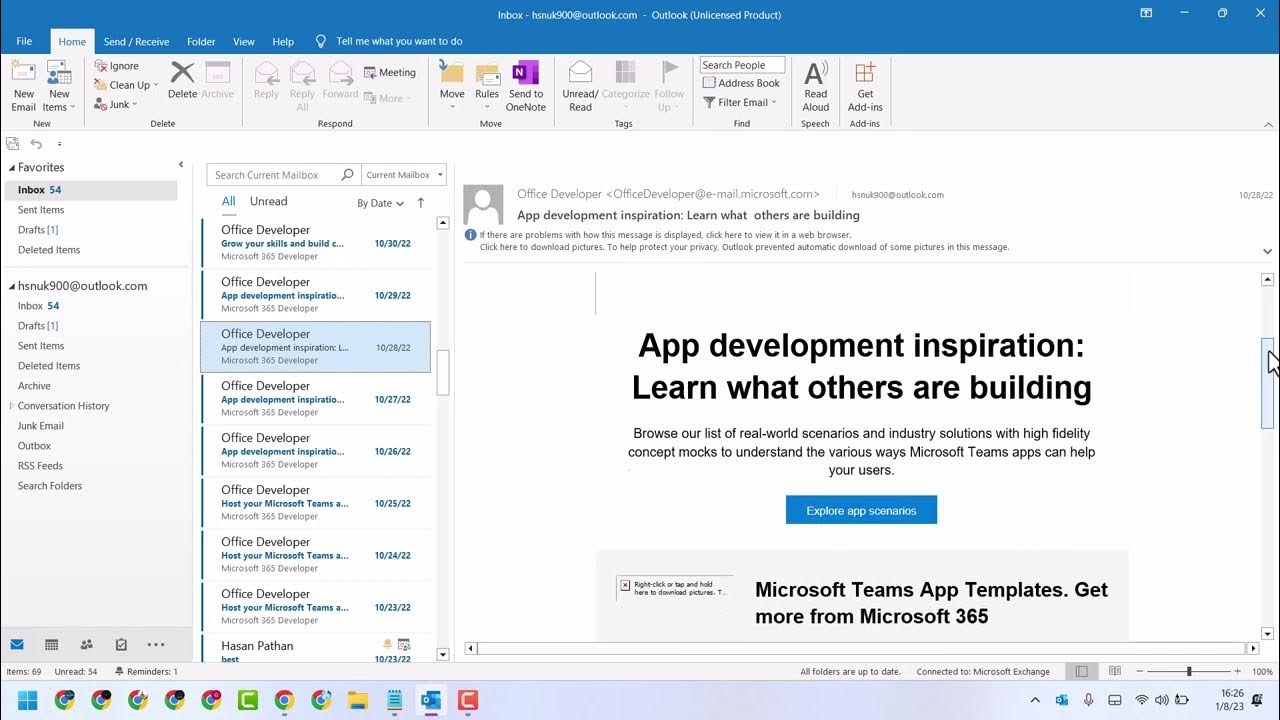Mark message Unread/Read
1280x720 pixels.
point(580,85)
